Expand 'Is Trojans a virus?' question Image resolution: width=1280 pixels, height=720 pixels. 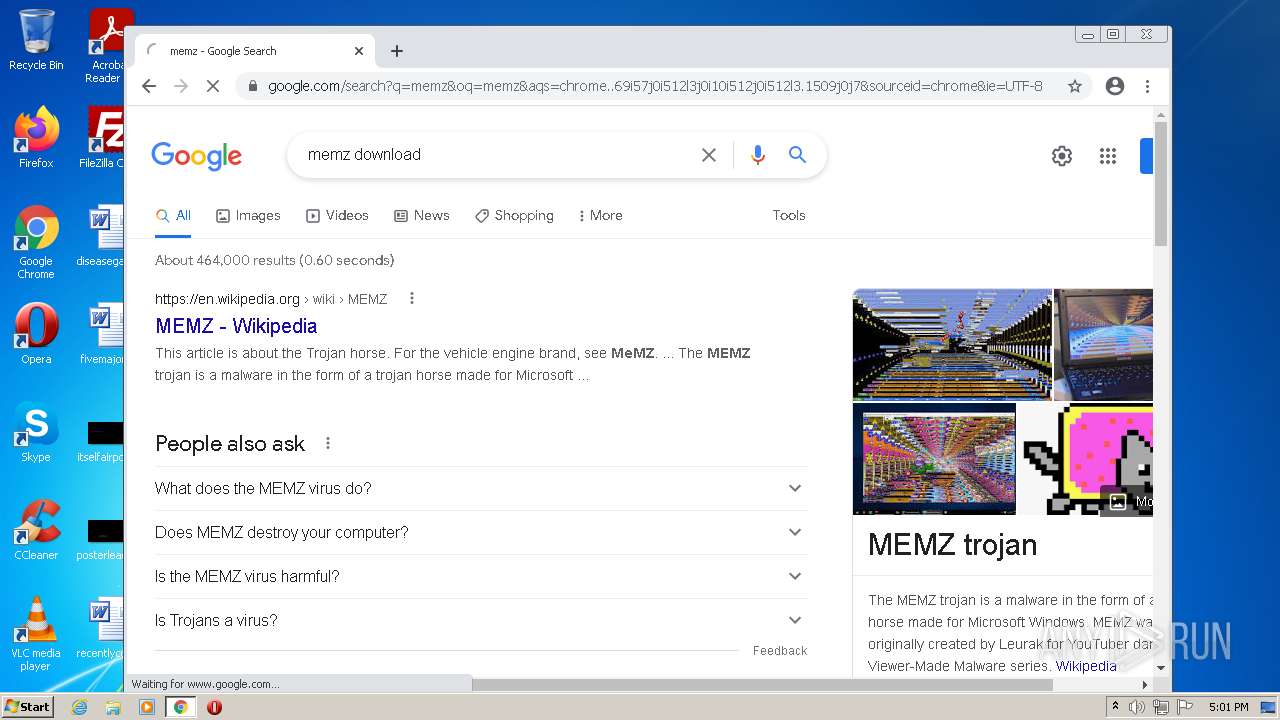(481, 620)
